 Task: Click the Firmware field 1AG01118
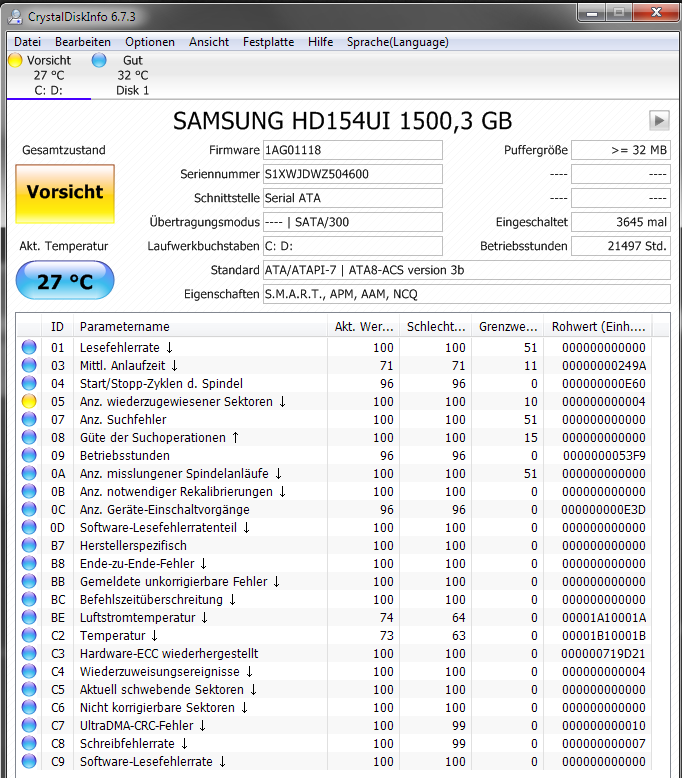(353, 150)
